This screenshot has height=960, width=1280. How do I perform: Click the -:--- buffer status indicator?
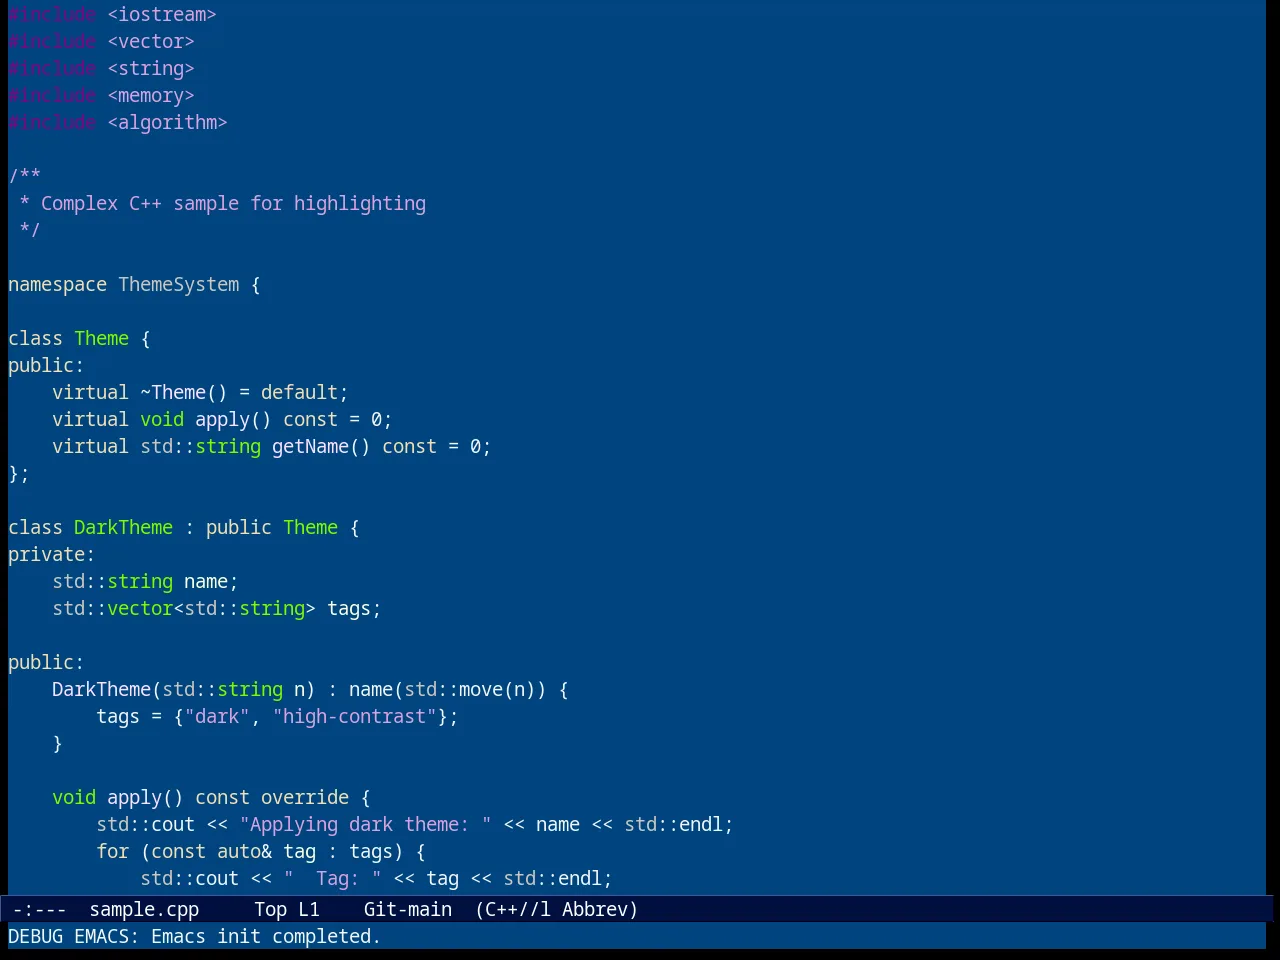(x=40, y=909)
